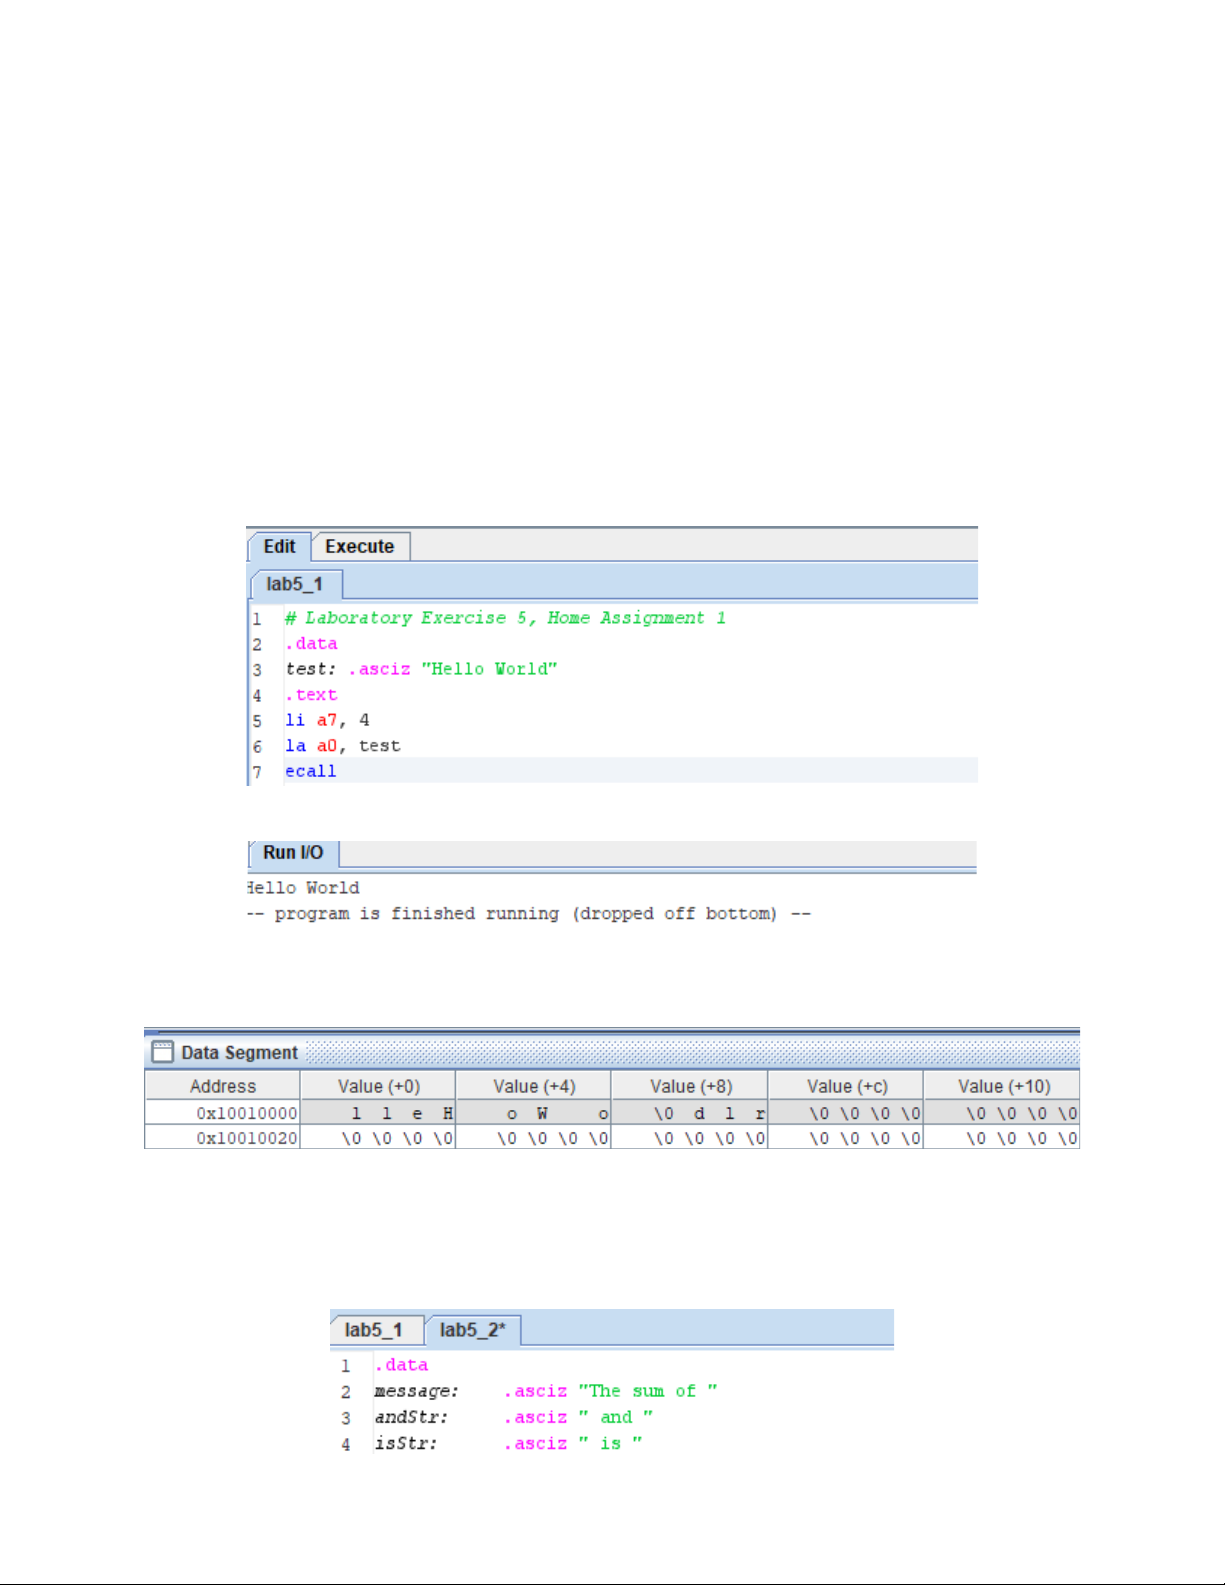The height and width of the screenshot is (1585, 1225).
Task: Click the message: label in lab5_2 editor
Action: point(416,1391)
